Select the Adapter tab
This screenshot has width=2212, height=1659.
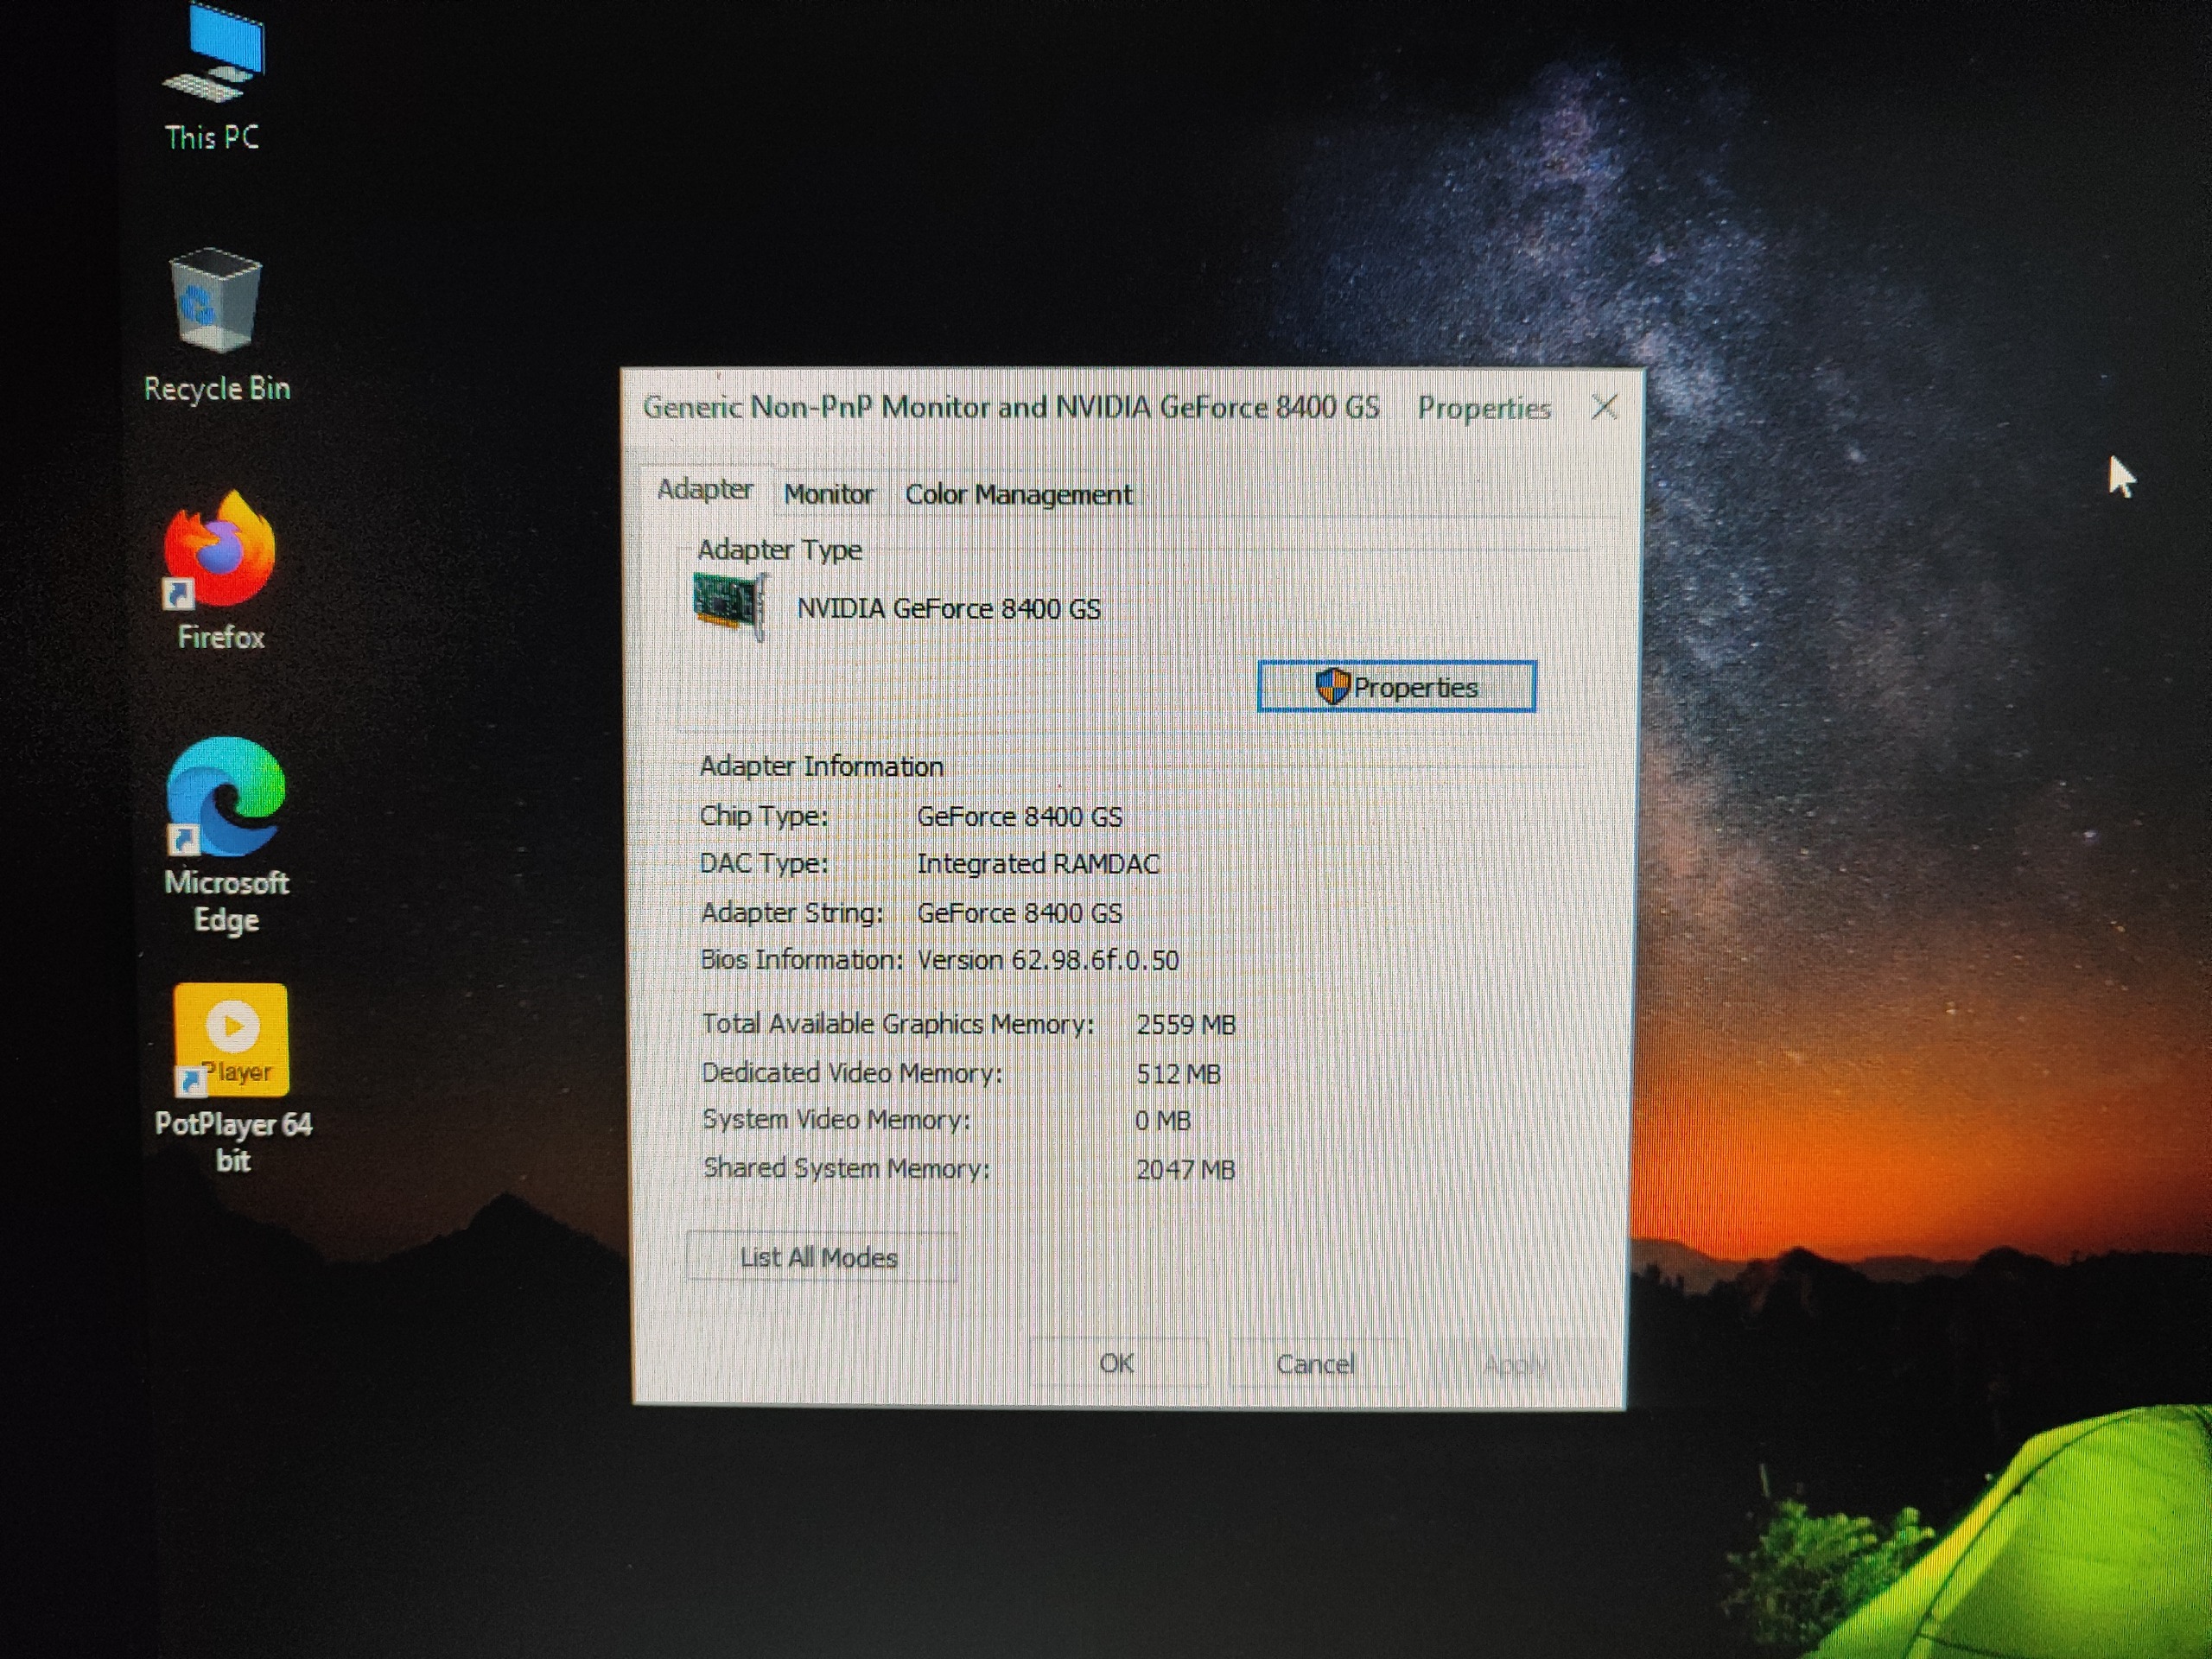(x=704, y=490)
